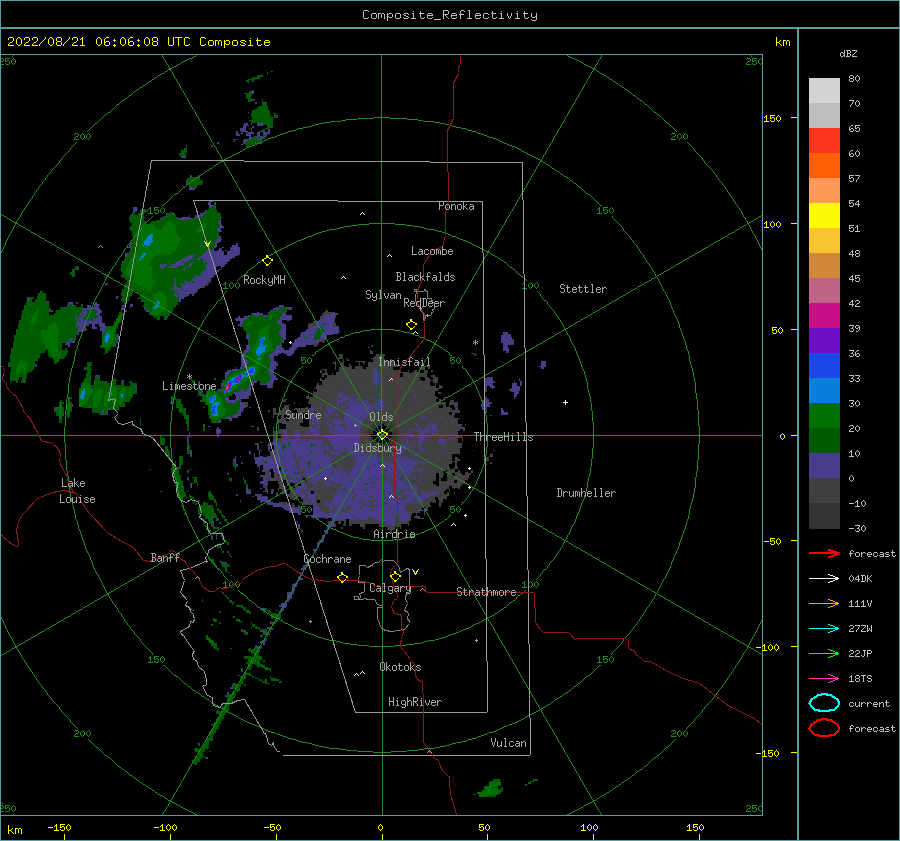Click the white plus marker north of Drumheller

point(565,402)
